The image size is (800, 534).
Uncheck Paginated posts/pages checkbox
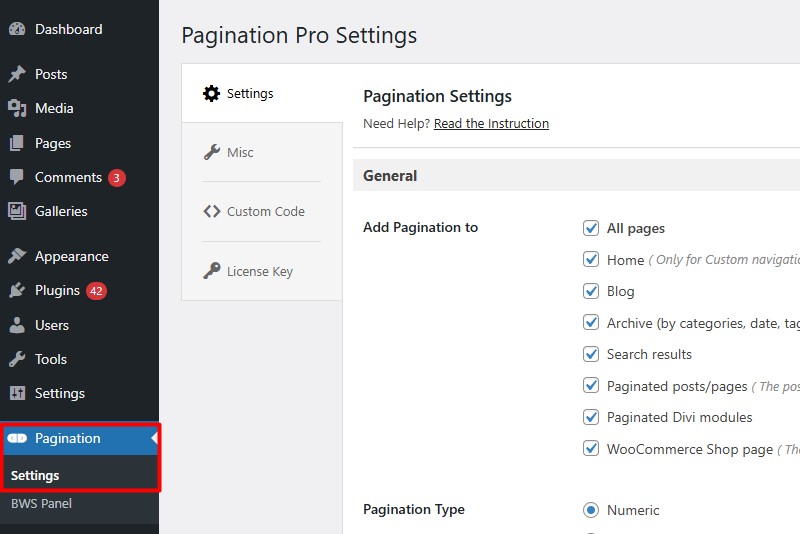[x=591, y=385]
